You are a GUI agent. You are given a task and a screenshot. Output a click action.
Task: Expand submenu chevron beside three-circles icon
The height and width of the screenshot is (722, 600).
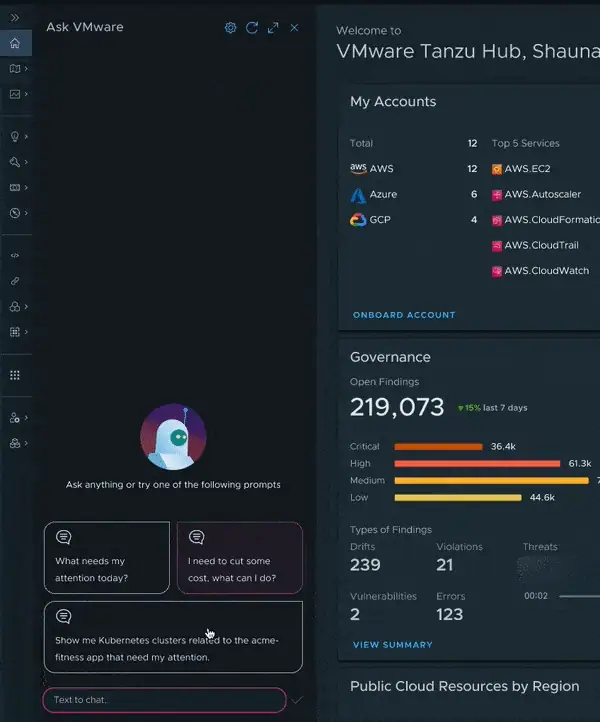(x=26, y=306)
